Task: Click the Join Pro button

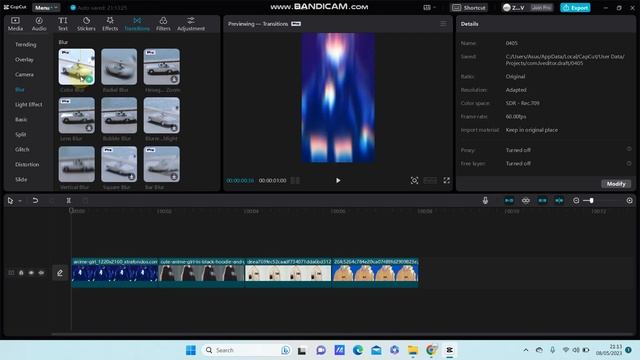Action: [x=541, y=7]
